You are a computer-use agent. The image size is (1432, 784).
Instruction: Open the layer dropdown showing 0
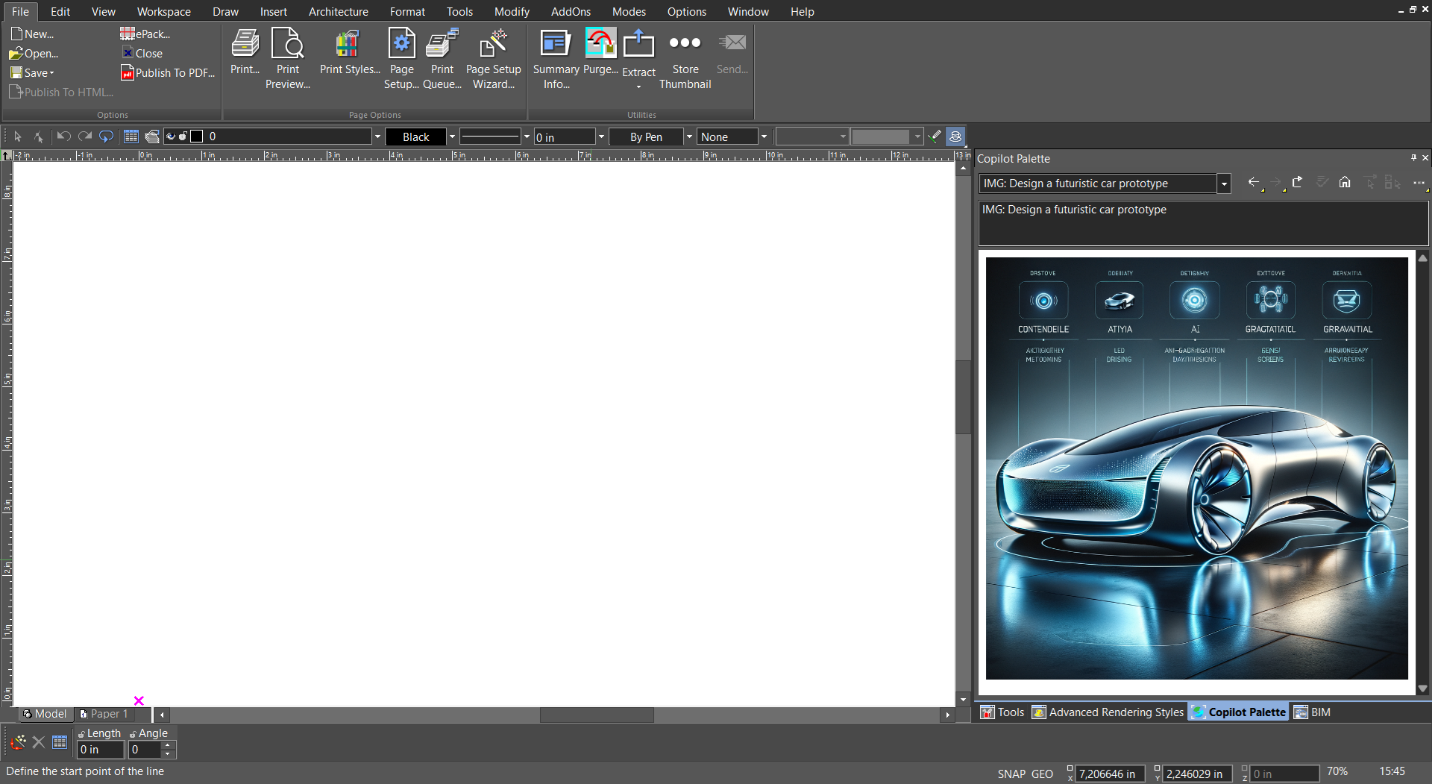point(377,137)
